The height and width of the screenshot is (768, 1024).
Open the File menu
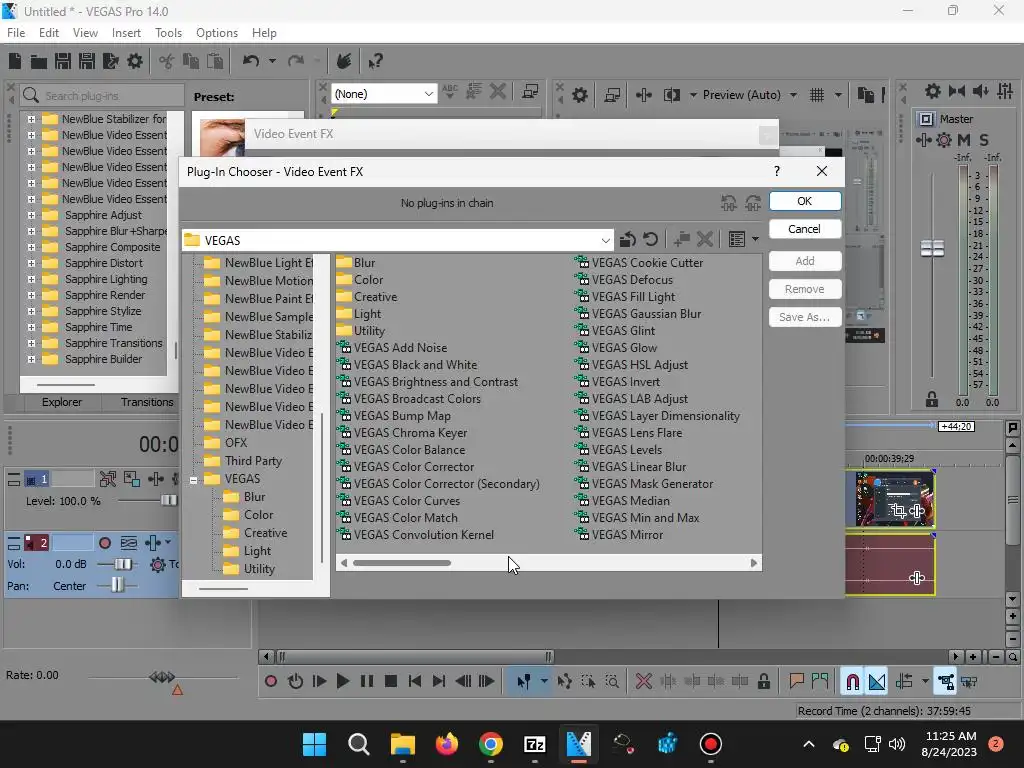16,33
